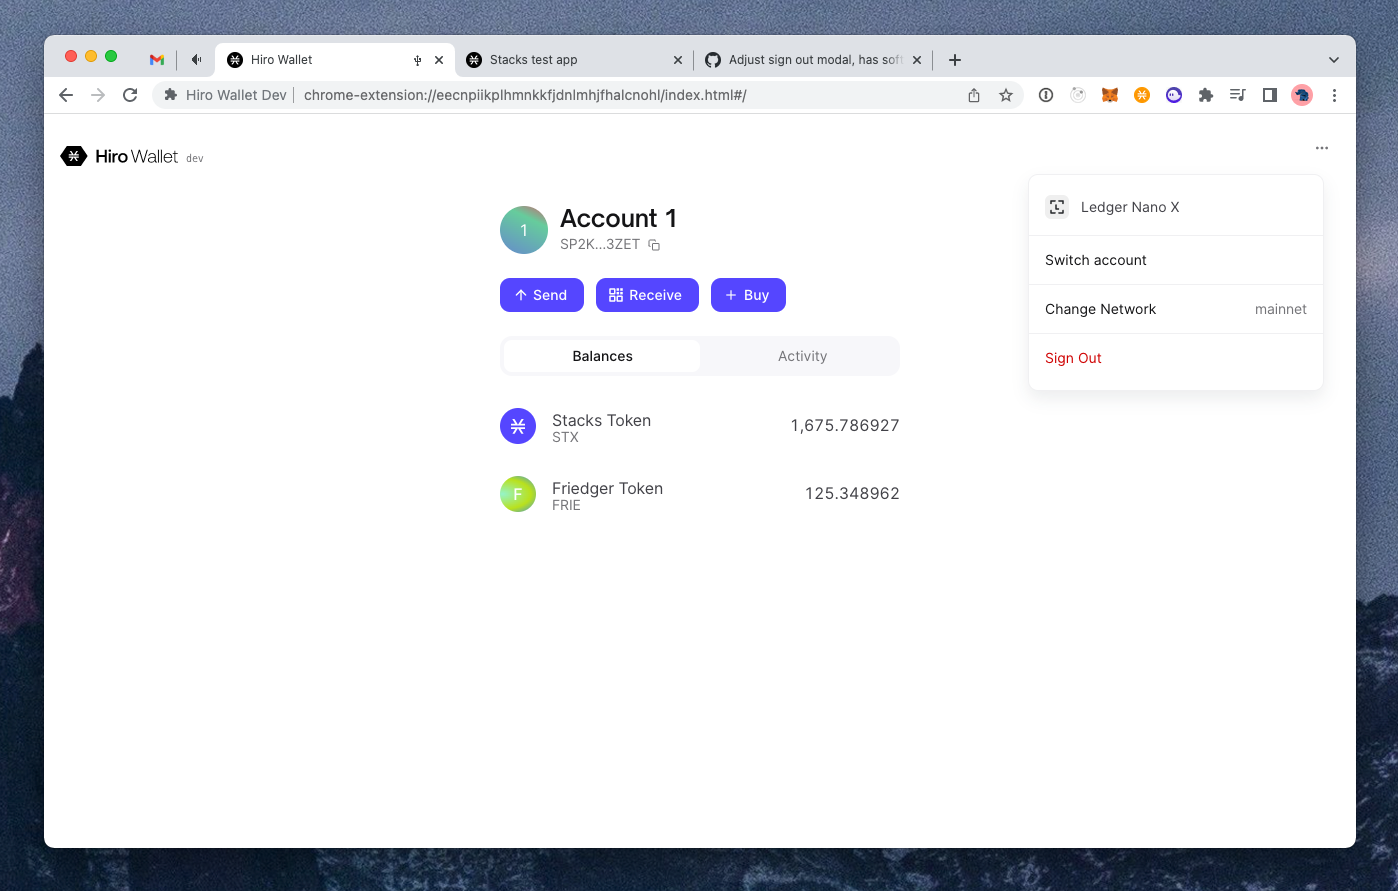Click the Hiro Wallet hexagonal logo
Screen dimensions: 1398x891
(x=74, y=156)
